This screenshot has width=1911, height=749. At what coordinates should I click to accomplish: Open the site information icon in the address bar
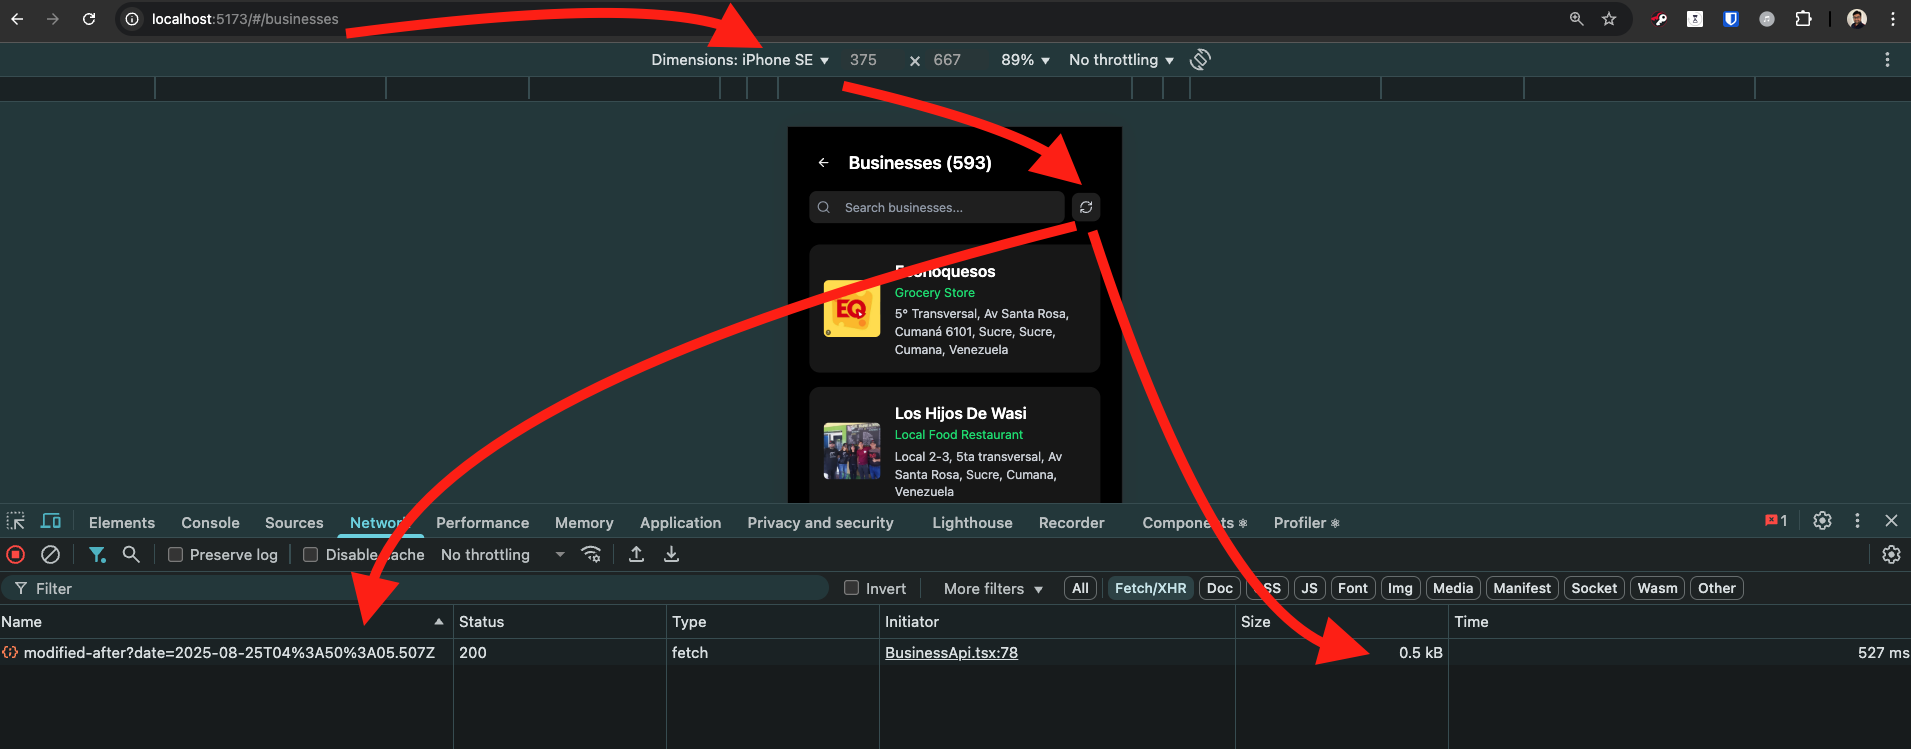tap(132, 19)
